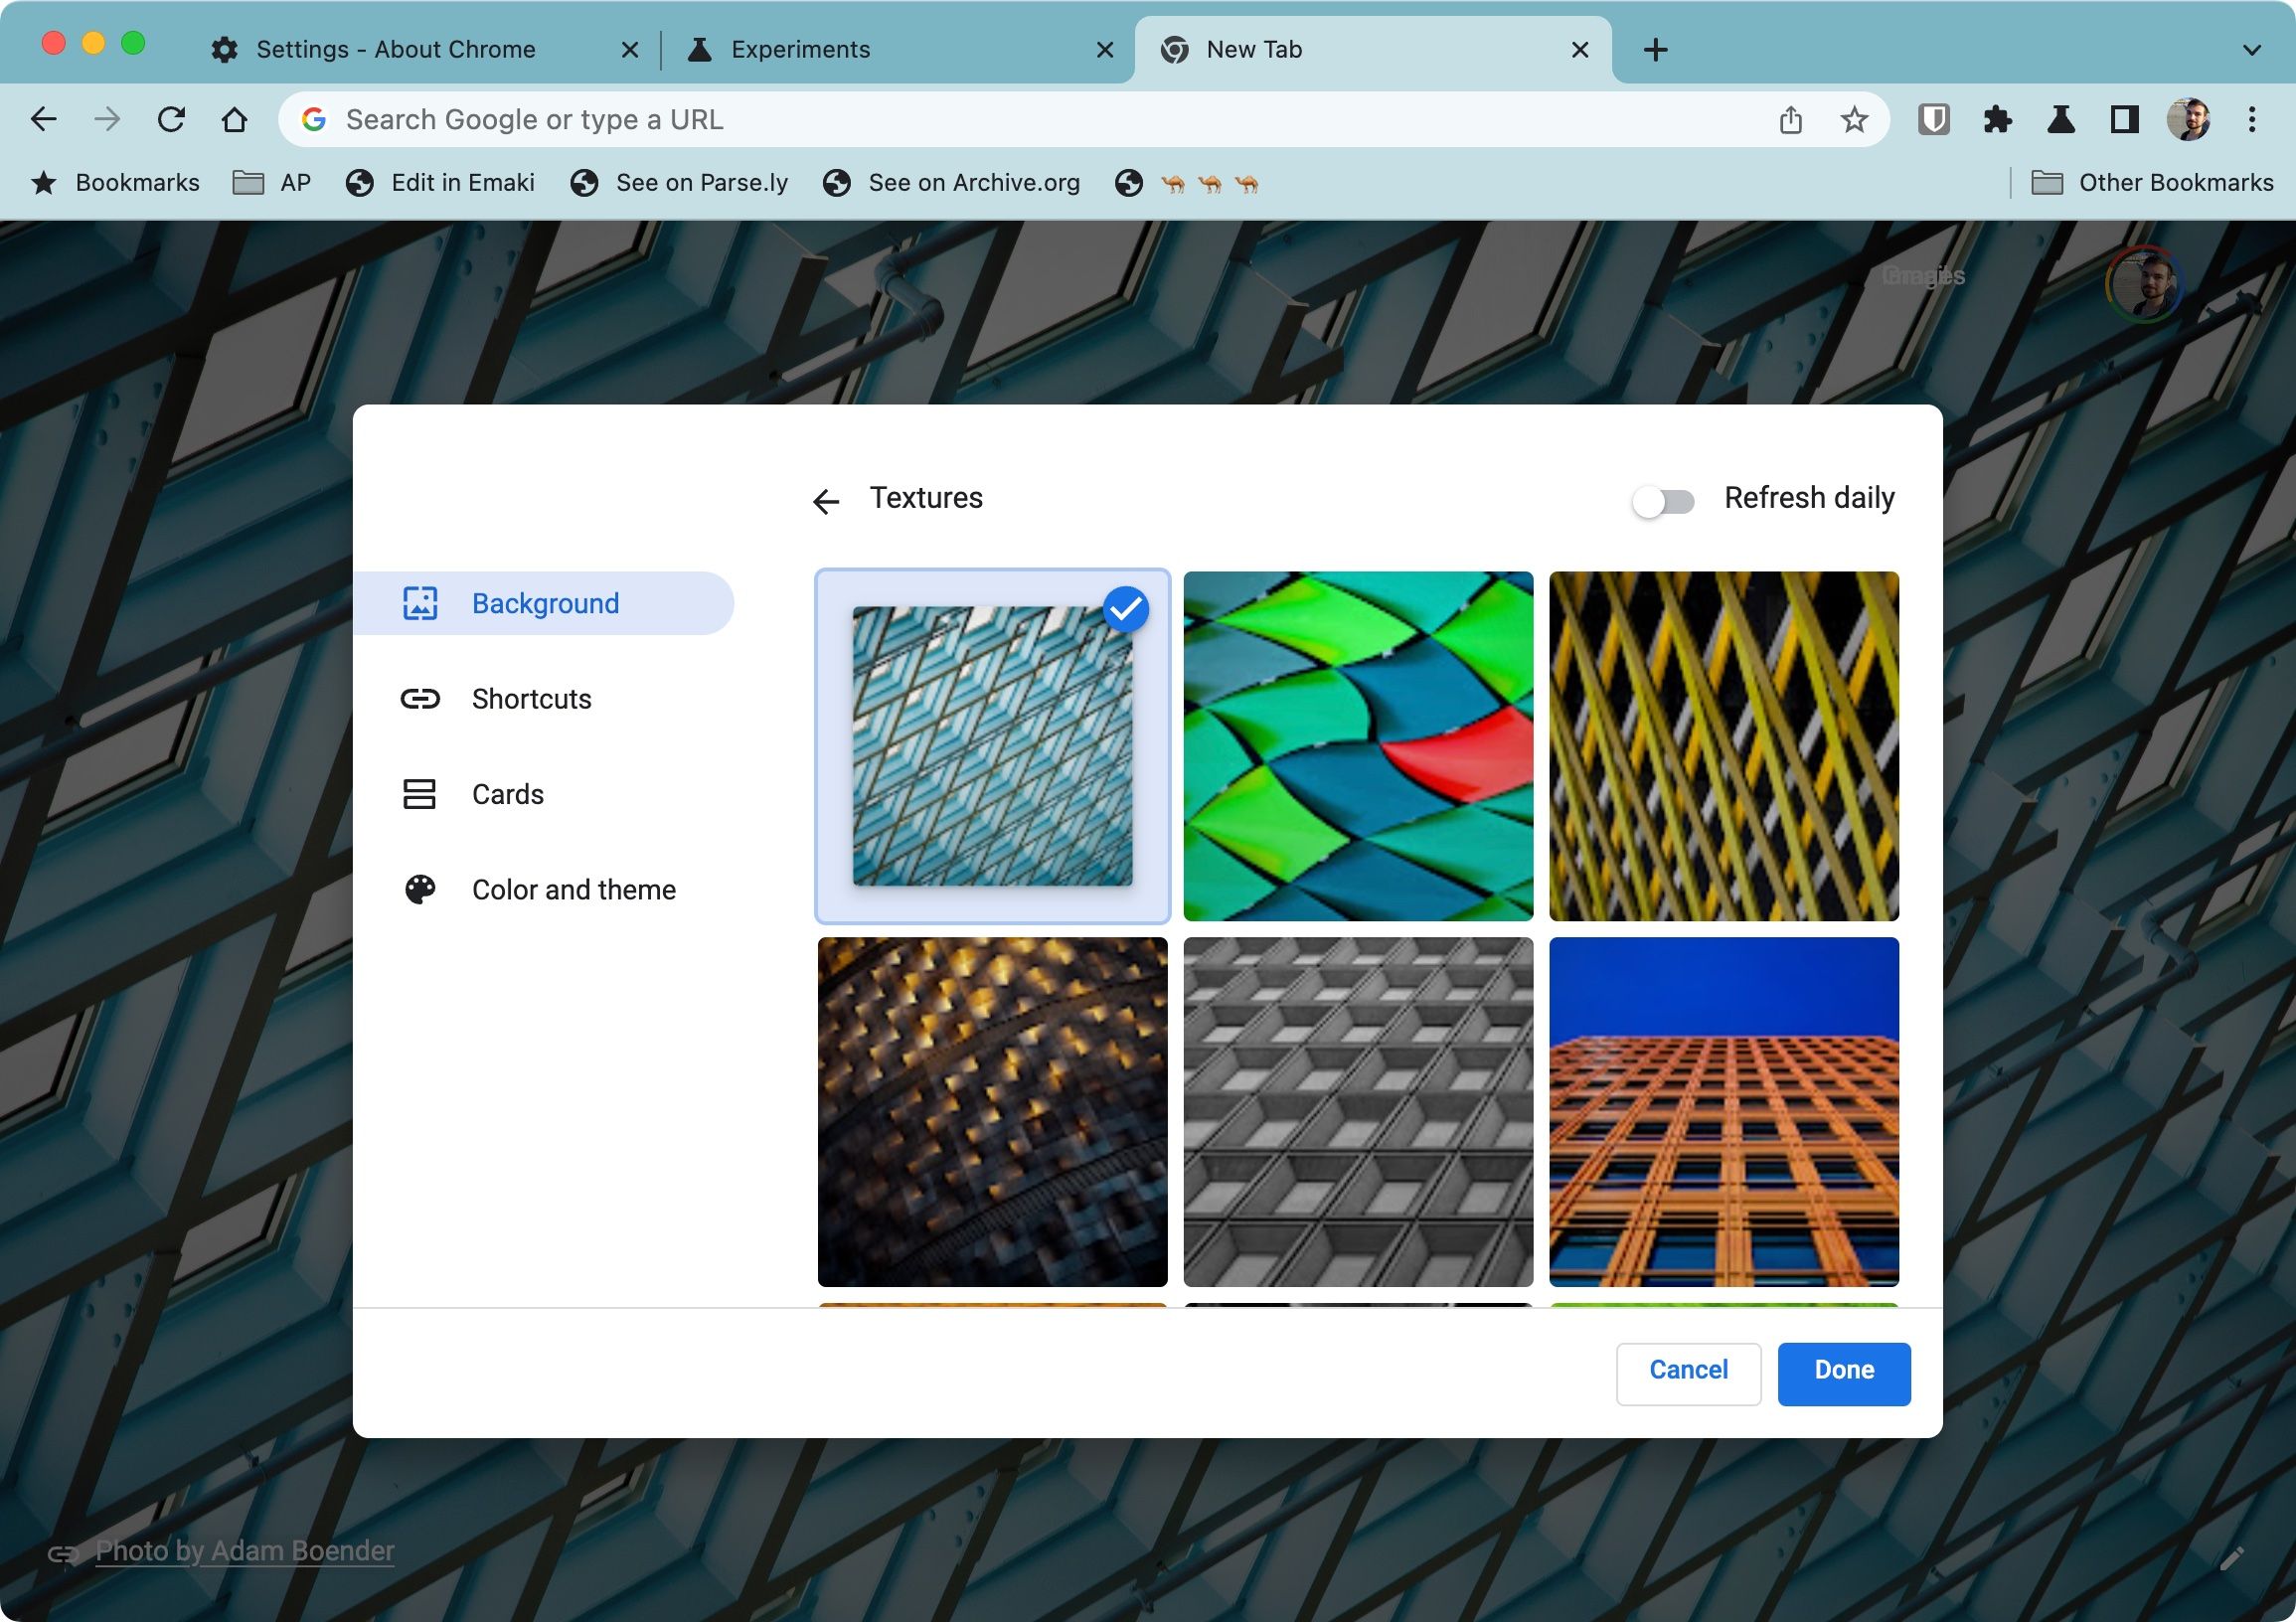Select the Shortcuts panel icon
The height and width of the screenshot is (1622, 2296).
(421, 697)
